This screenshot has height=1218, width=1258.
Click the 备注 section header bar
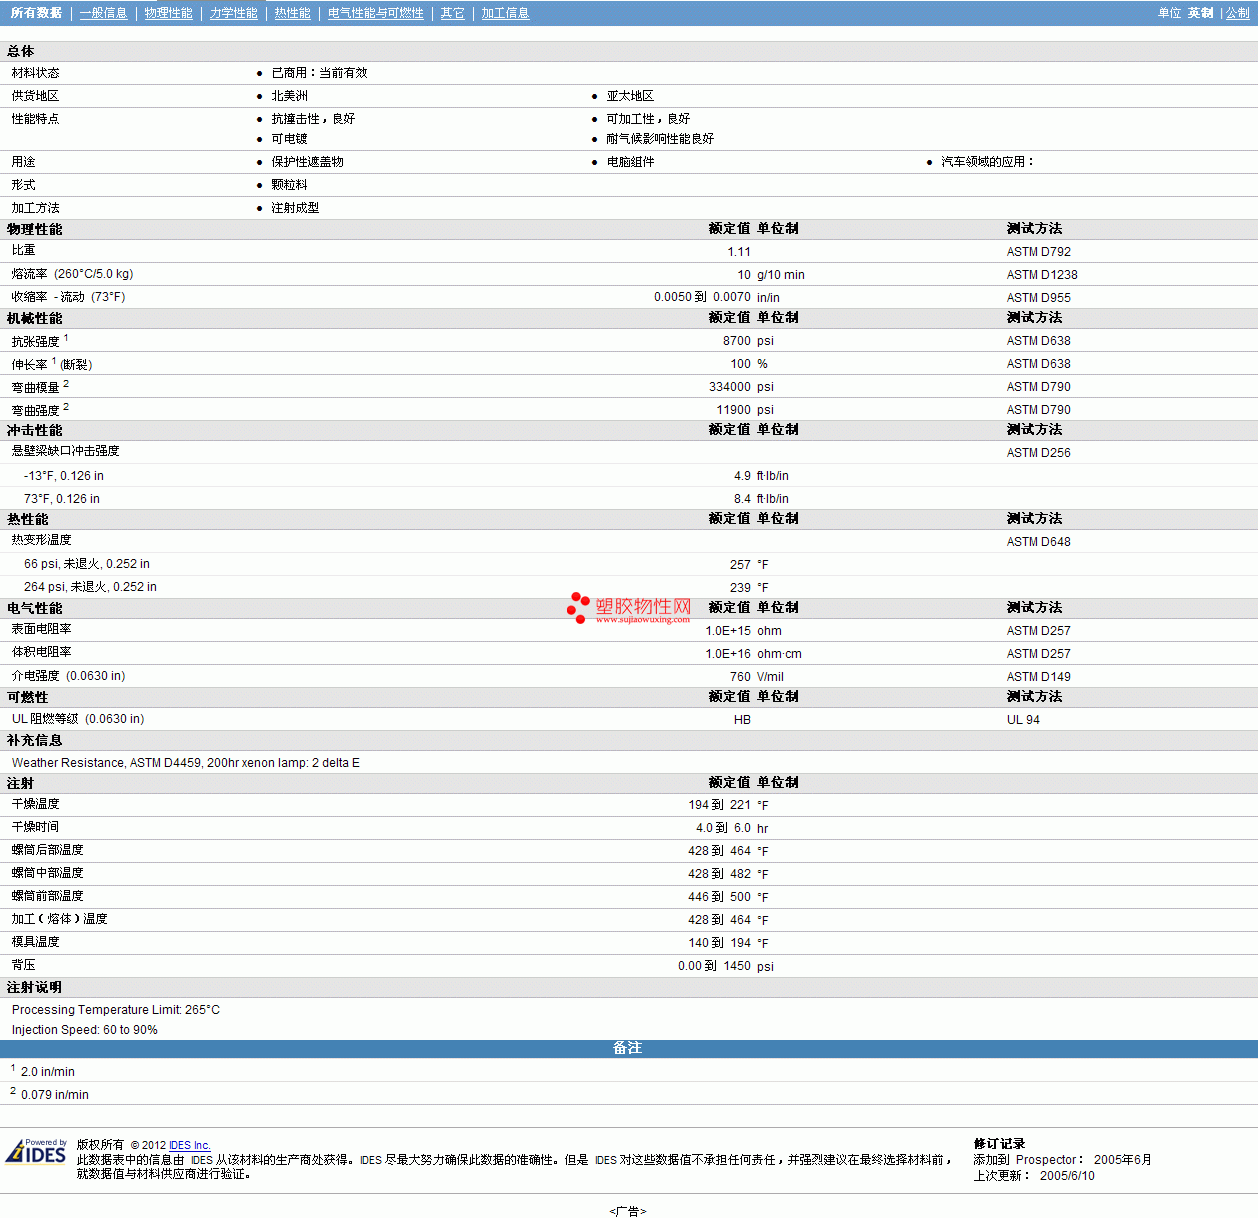point(628,1048)
